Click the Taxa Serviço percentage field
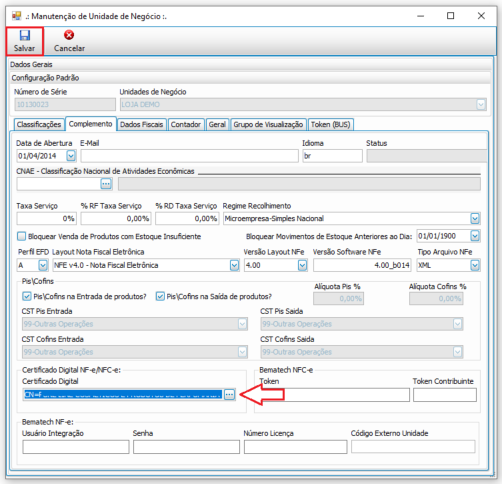This screenshot has height=484, width=502. point(46,219)
